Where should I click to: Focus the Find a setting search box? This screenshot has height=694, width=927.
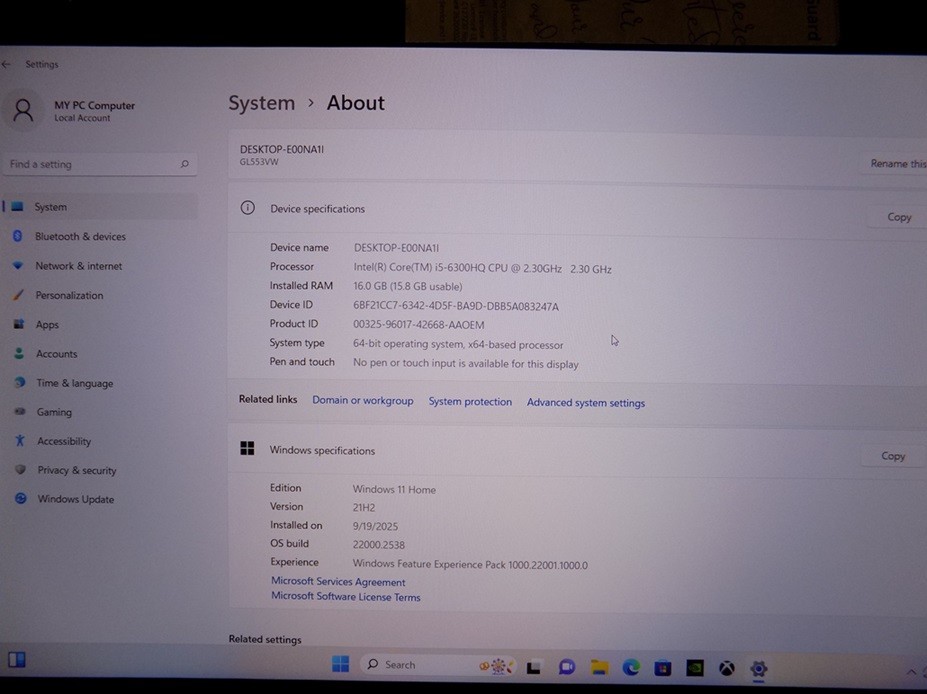101,164
